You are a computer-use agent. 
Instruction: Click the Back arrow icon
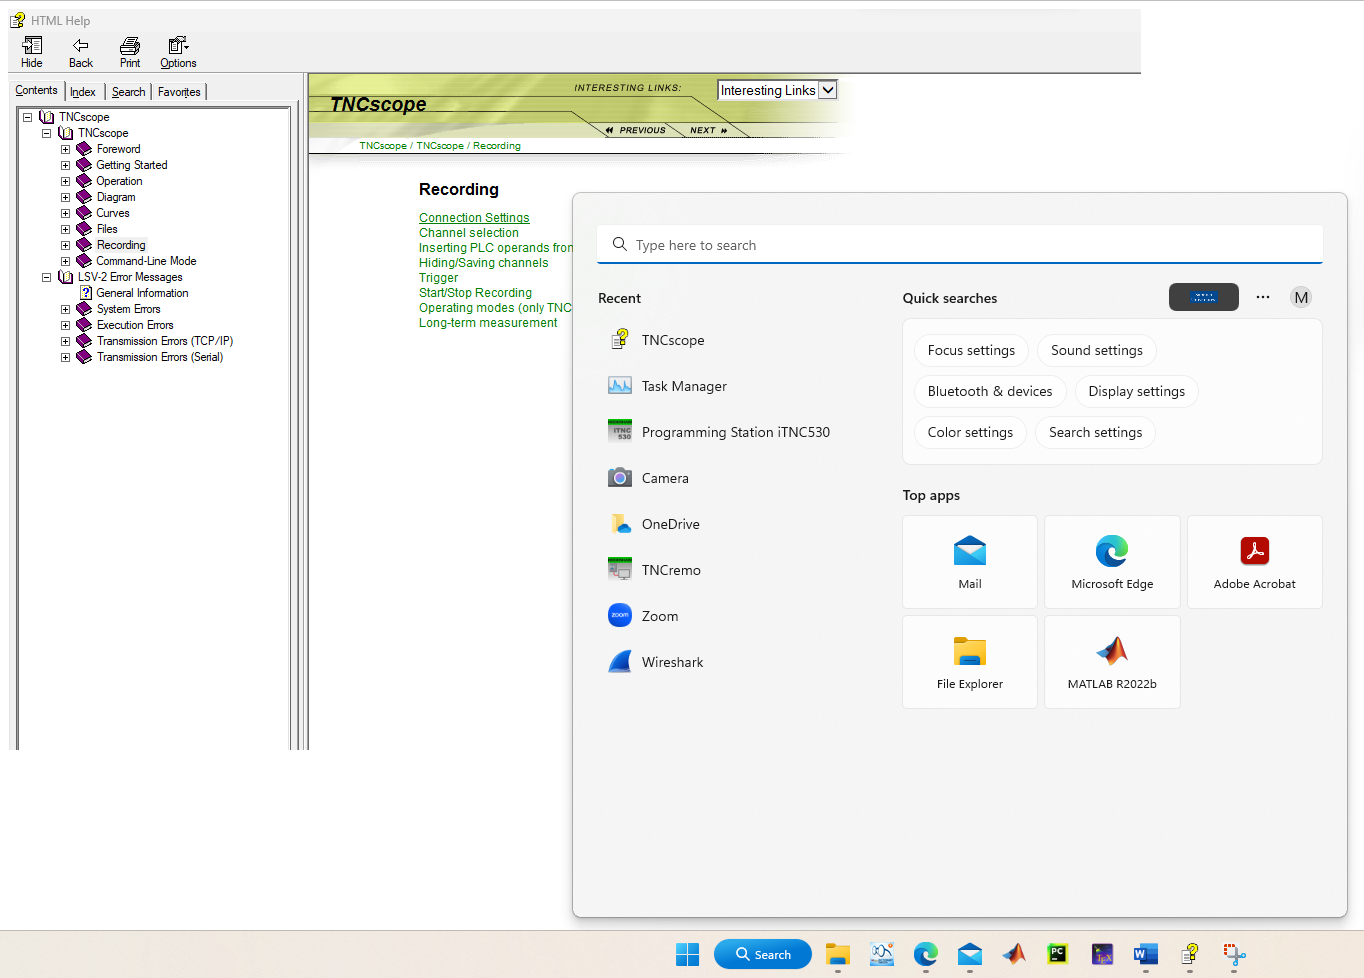click(81, 45)
